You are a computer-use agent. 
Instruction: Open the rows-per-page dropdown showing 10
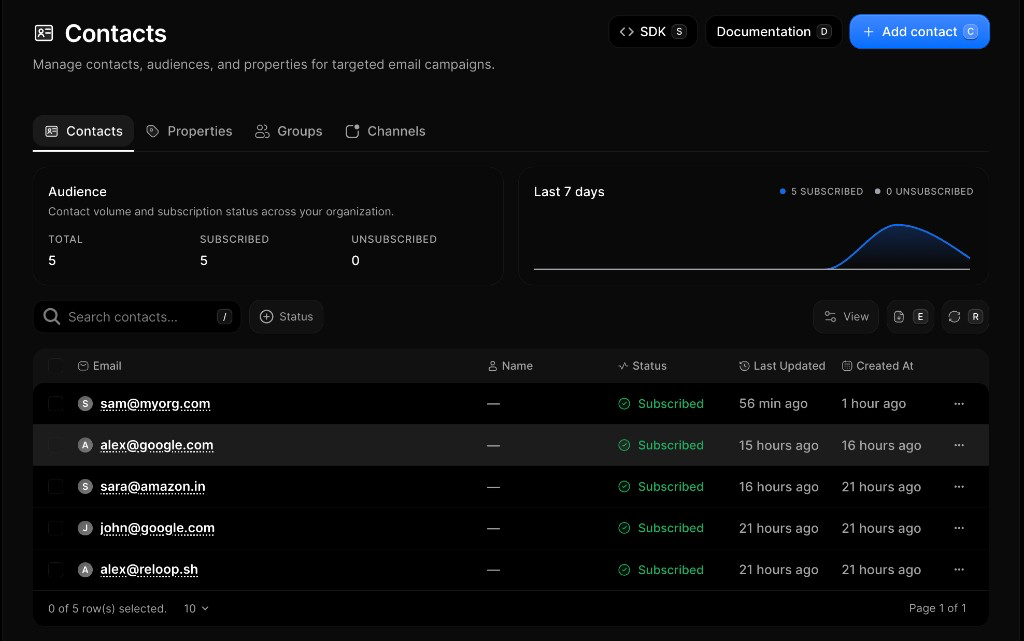(196, 608)
